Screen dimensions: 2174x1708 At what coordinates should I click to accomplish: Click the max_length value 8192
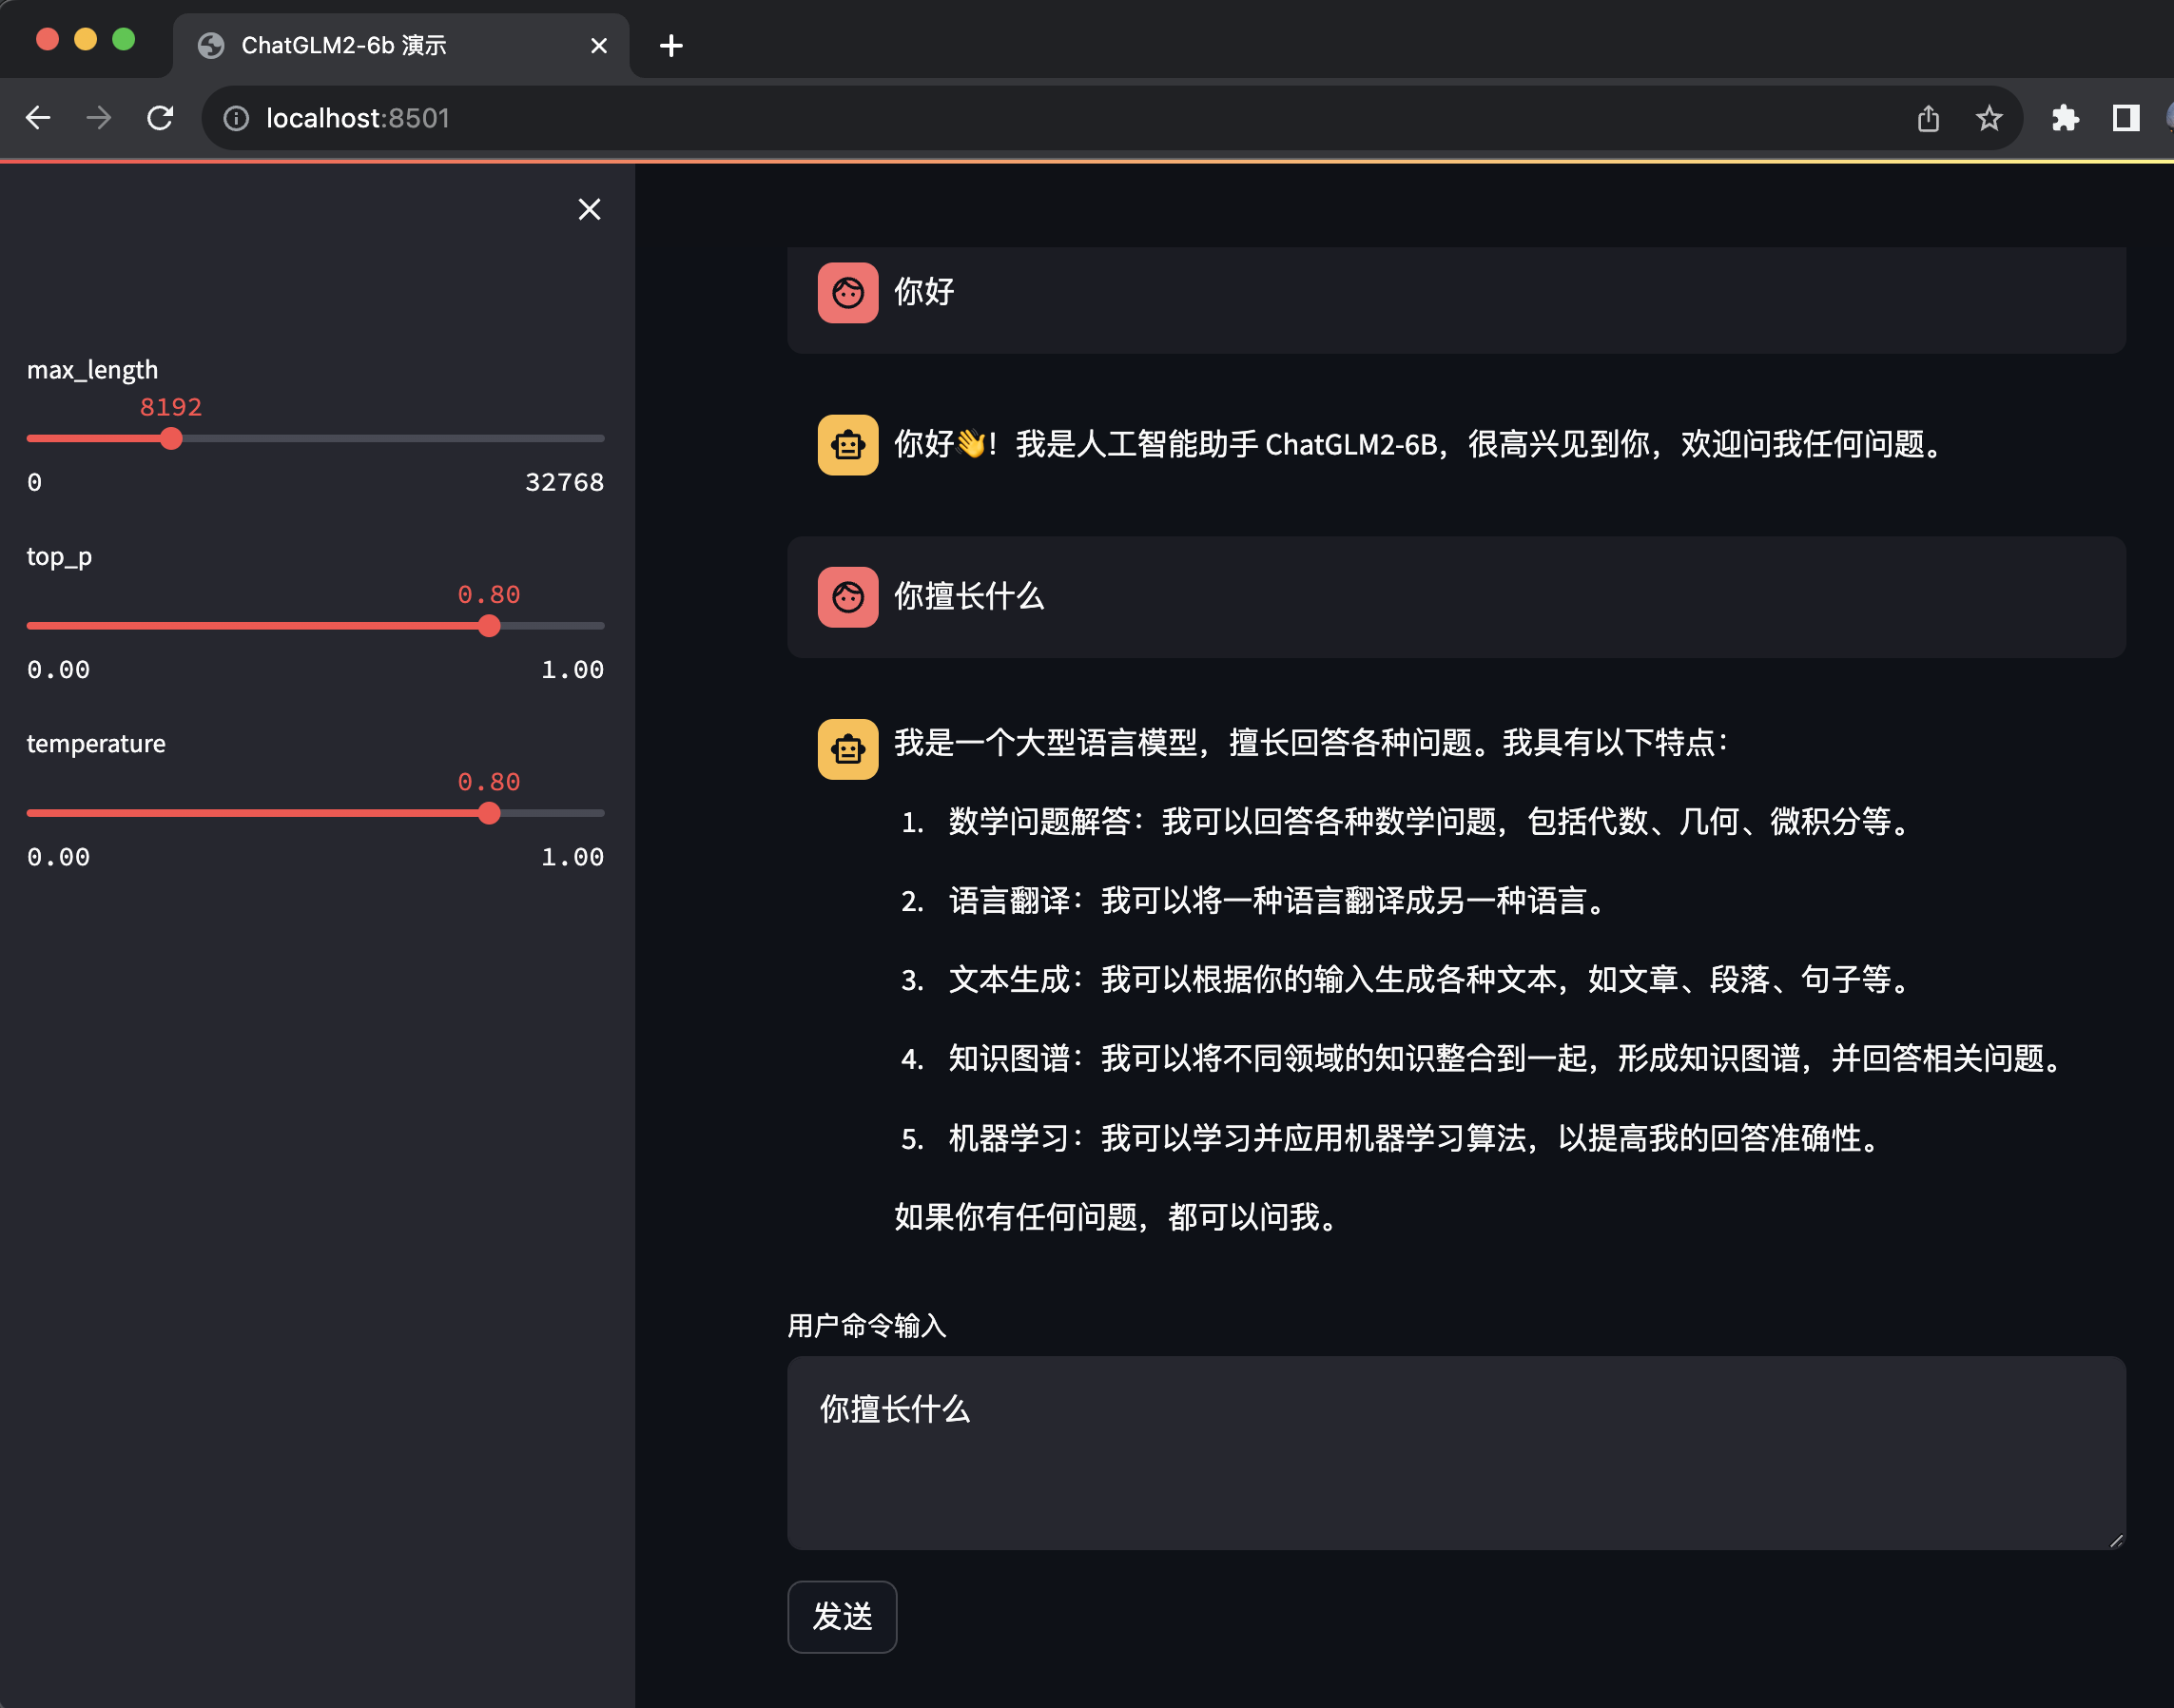coord(171,407)
